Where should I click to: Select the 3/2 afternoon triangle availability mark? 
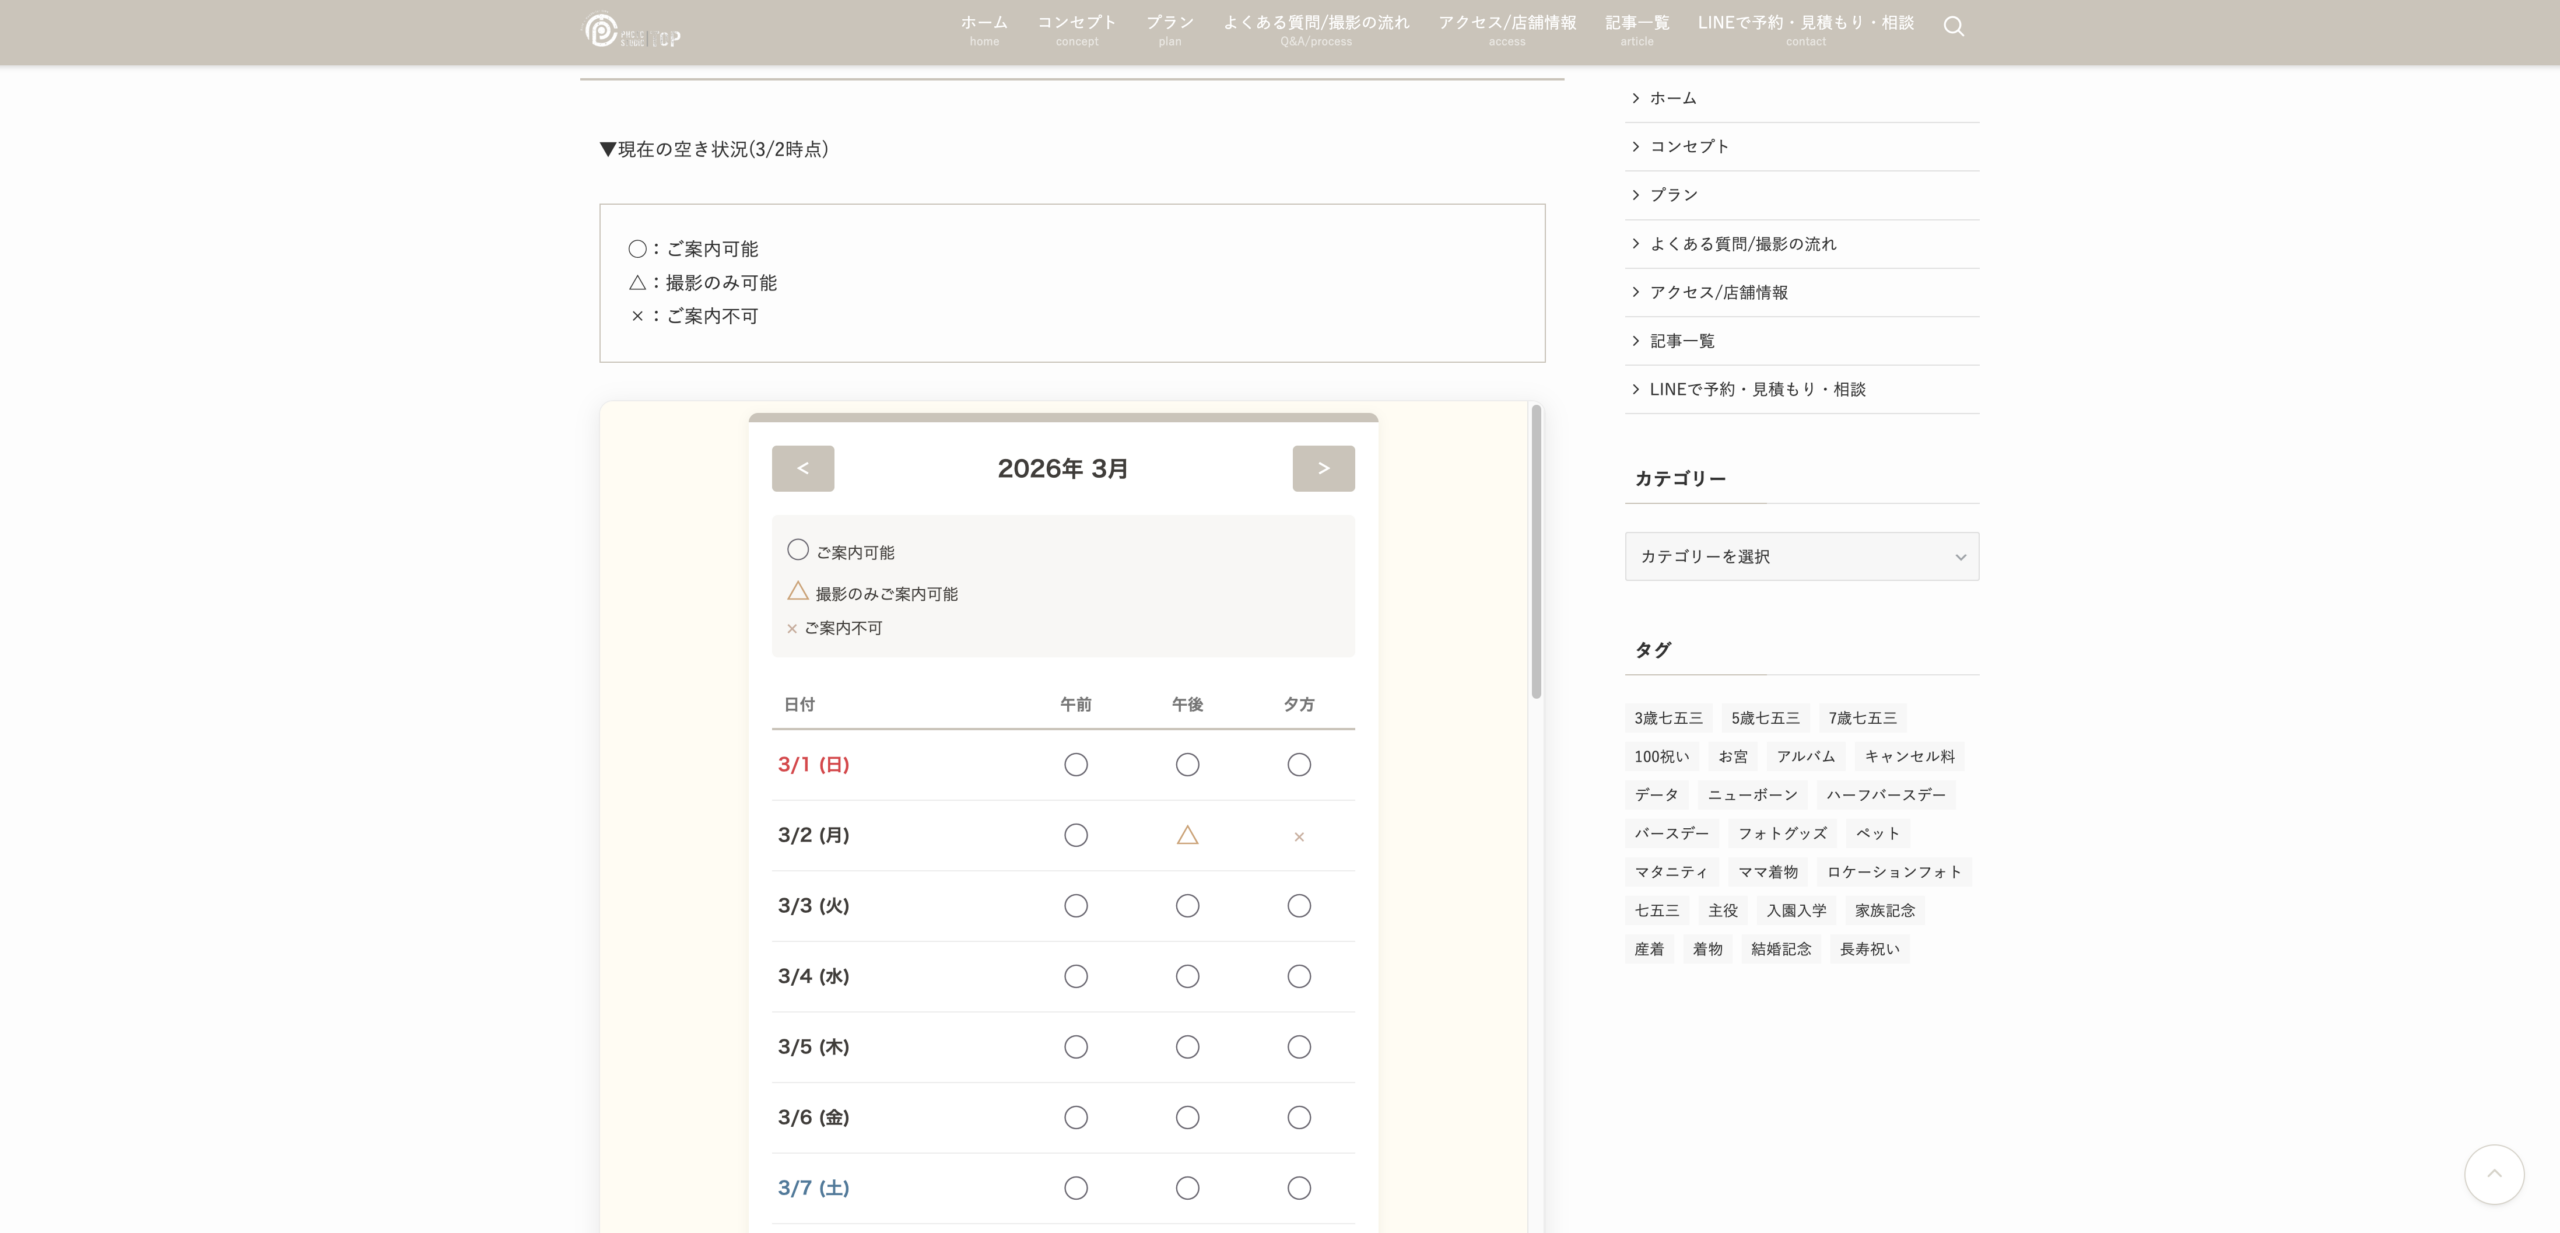[x=1187, y=835]
